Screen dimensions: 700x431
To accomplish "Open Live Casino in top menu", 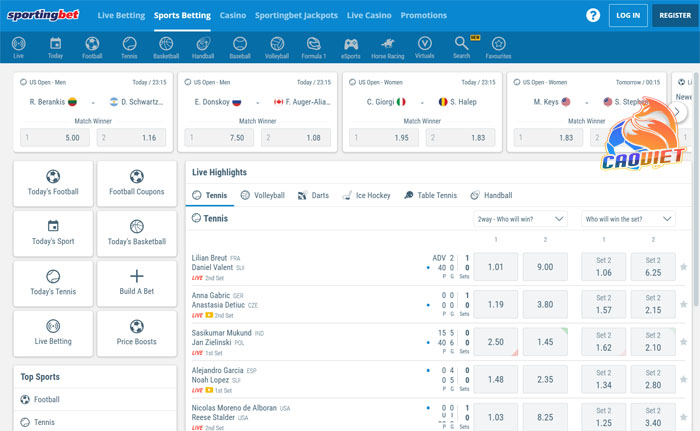I will tap(369, 15).
